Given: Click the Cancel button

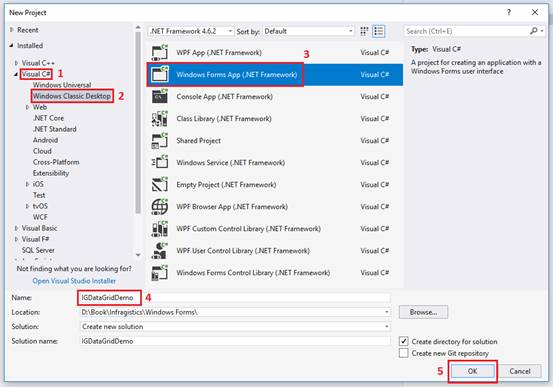Looking at the screenshot, I should [520, 371].
